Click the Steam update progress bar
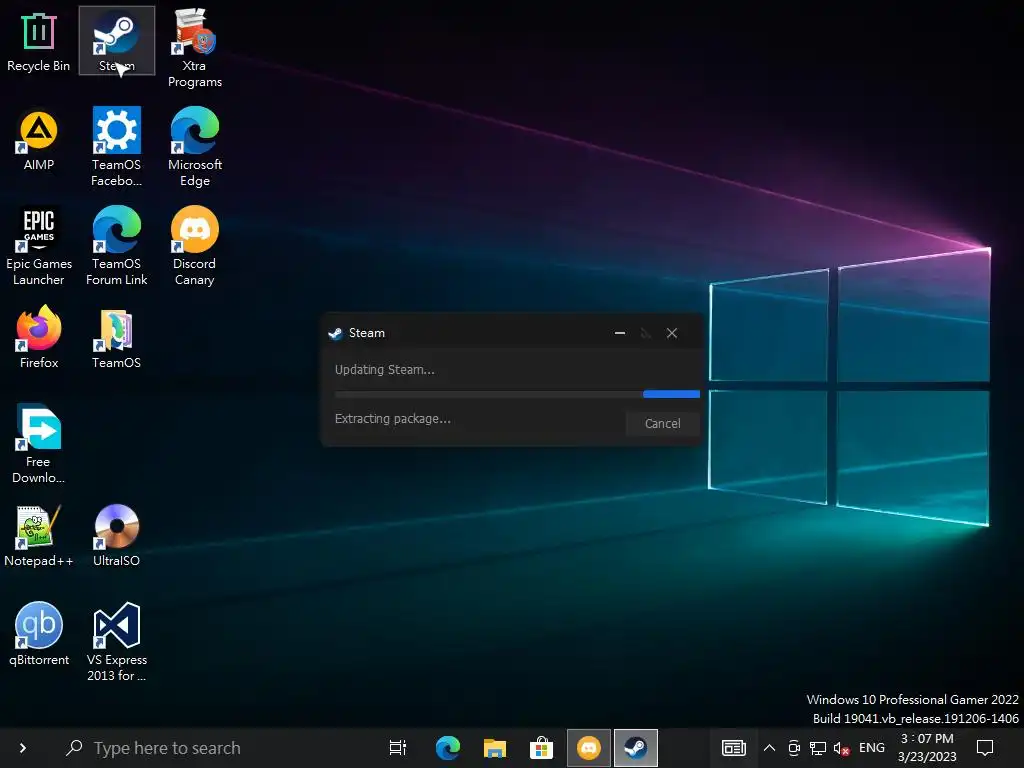The height and width of the screenshot is (768, 1024). point(517,394)
